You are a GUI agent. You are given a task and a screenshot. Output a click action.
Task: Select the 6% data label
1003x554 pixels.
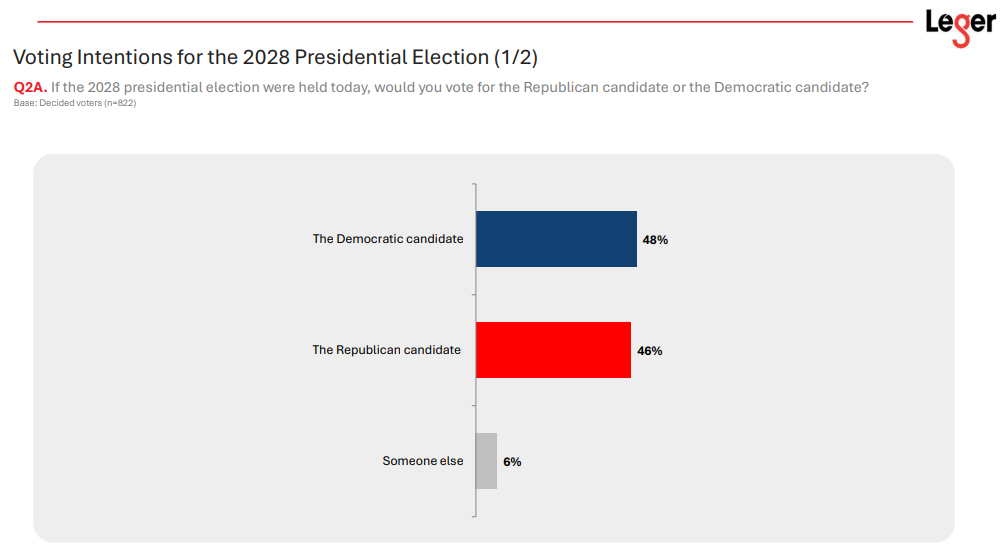pyautogui.click(x=512, y=462)
